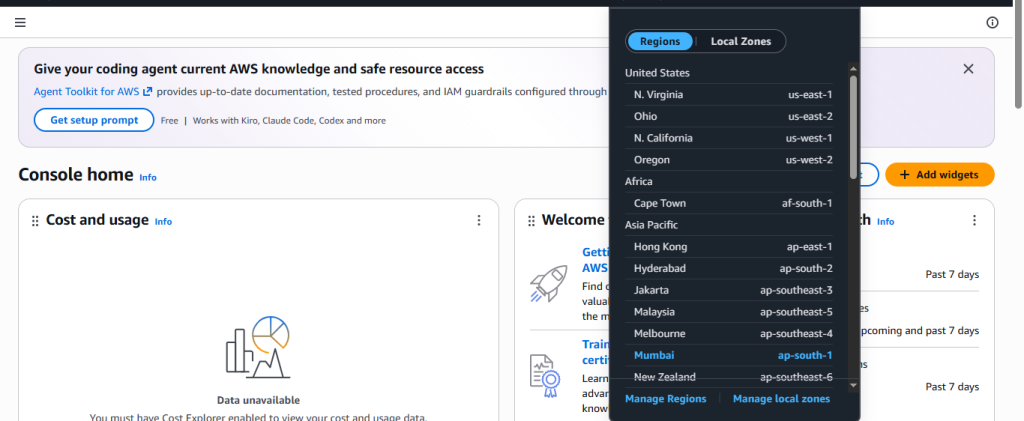
Task: Click the Add widgets button
Action: 940,175
